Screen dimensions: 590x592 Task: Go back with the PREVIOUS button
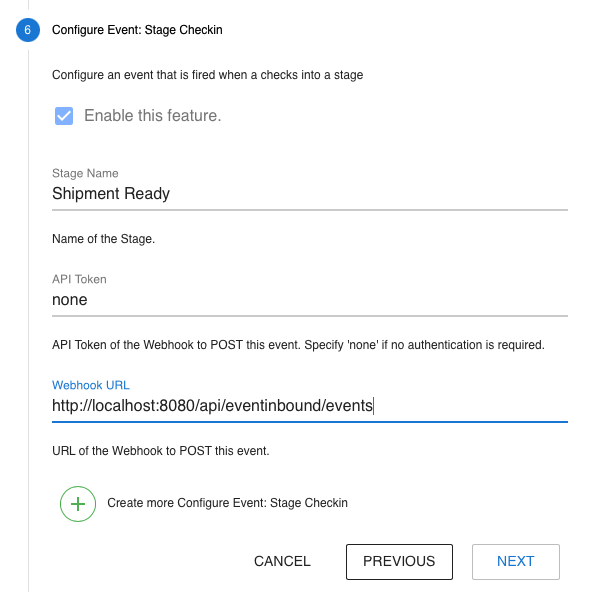399,561
